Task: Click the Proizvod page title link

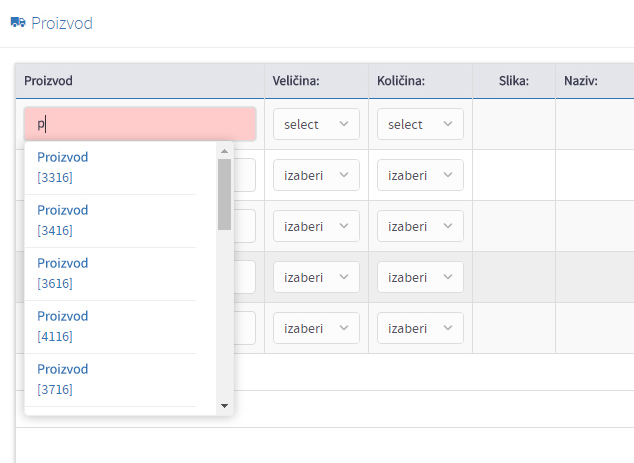Action: 62,23
